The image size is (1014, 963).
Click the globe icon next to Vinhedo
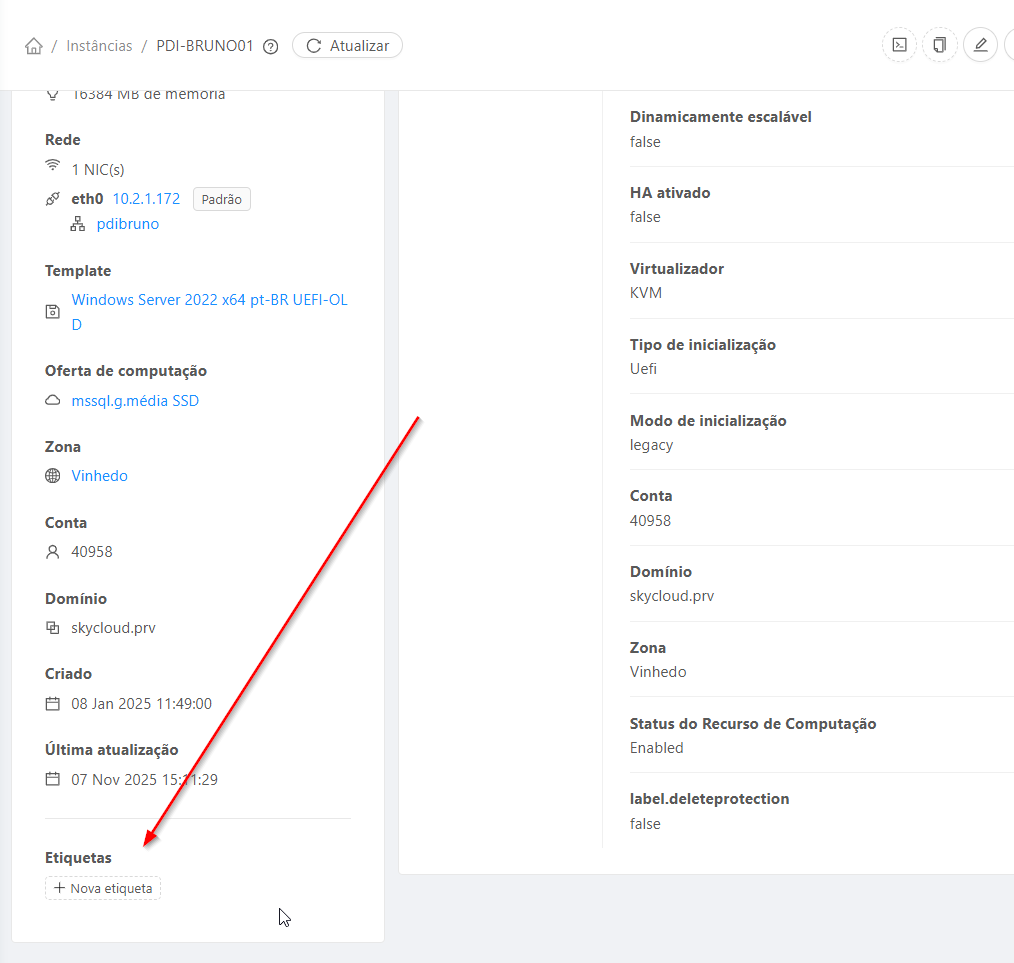point(53,476)
